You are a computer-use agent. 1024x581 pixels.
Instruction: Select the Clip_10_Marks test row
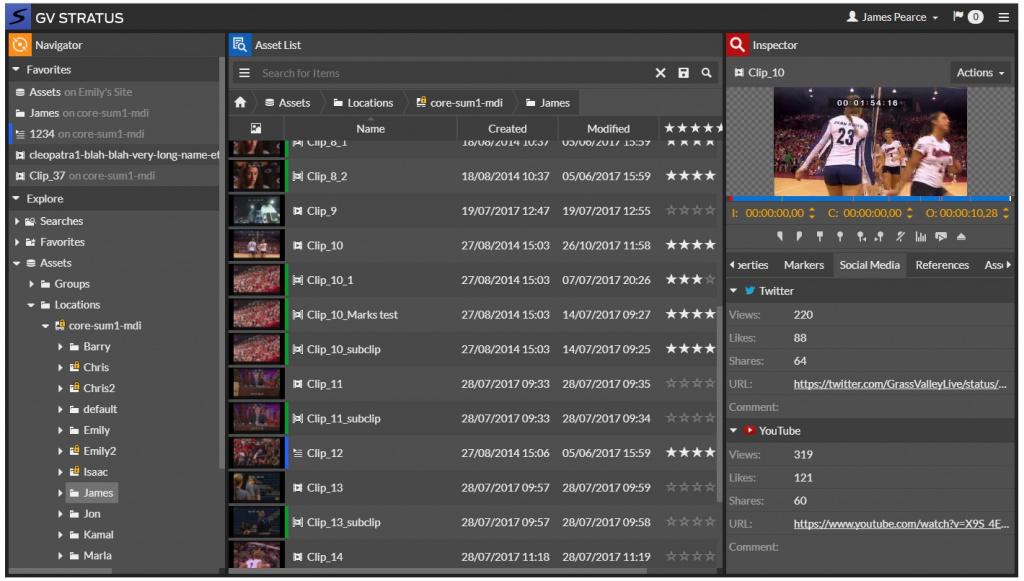(473, 315)
